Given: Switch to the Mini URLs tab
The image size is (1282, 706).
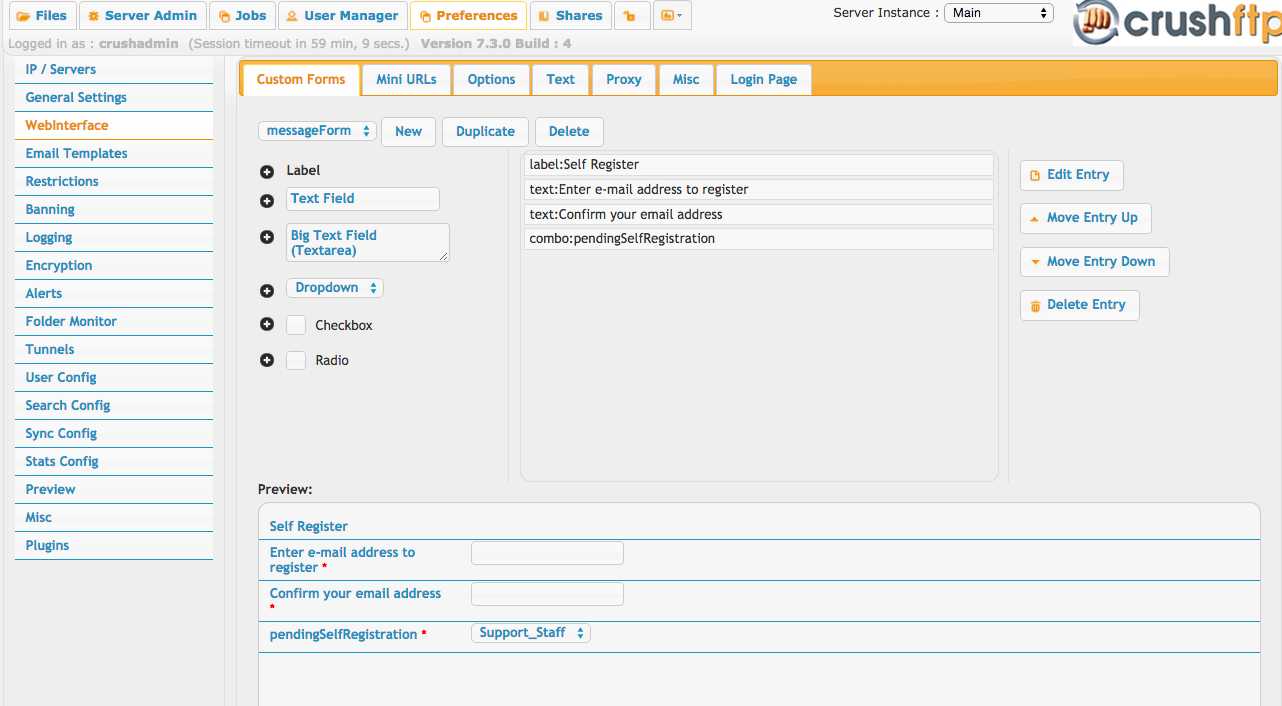Looking at the screenshot, I should coord(406,80).
